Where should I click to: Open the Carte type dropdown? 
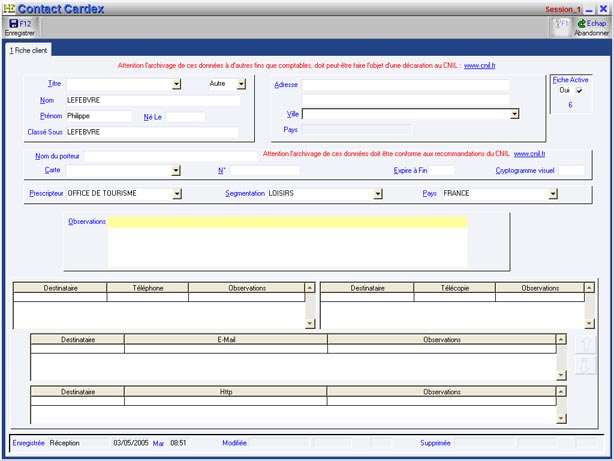(176, 170)
